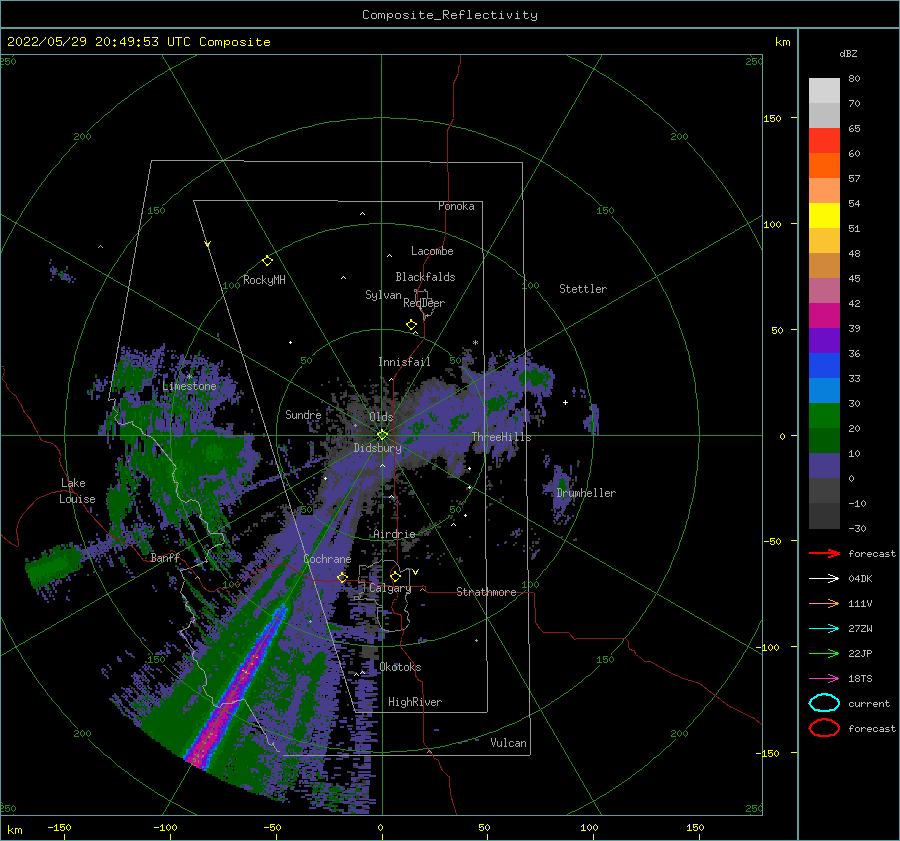This screenshot has width=900, height=841.
Task: Click the yellow 54–51 dBZ swatch
Action: (824, 215)
